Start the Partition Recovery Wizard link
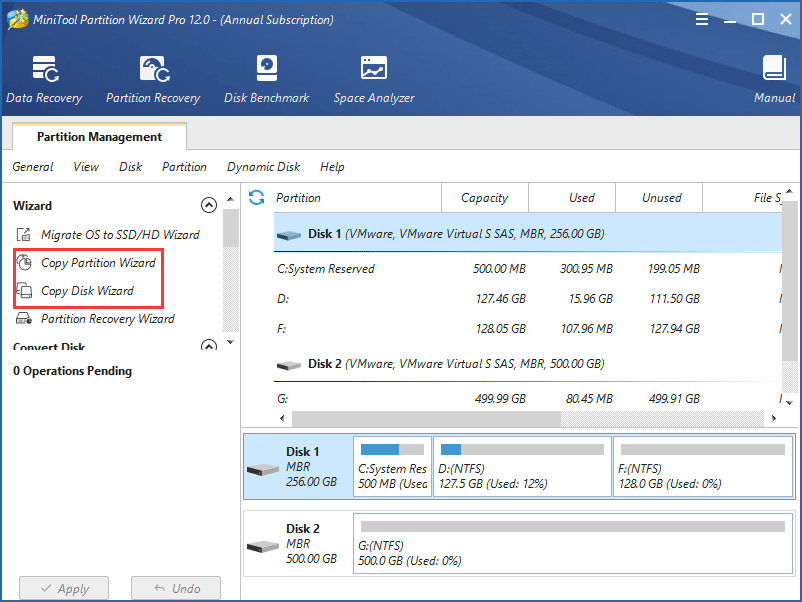Screen dimensions: 802x602 tap(107, 319)
